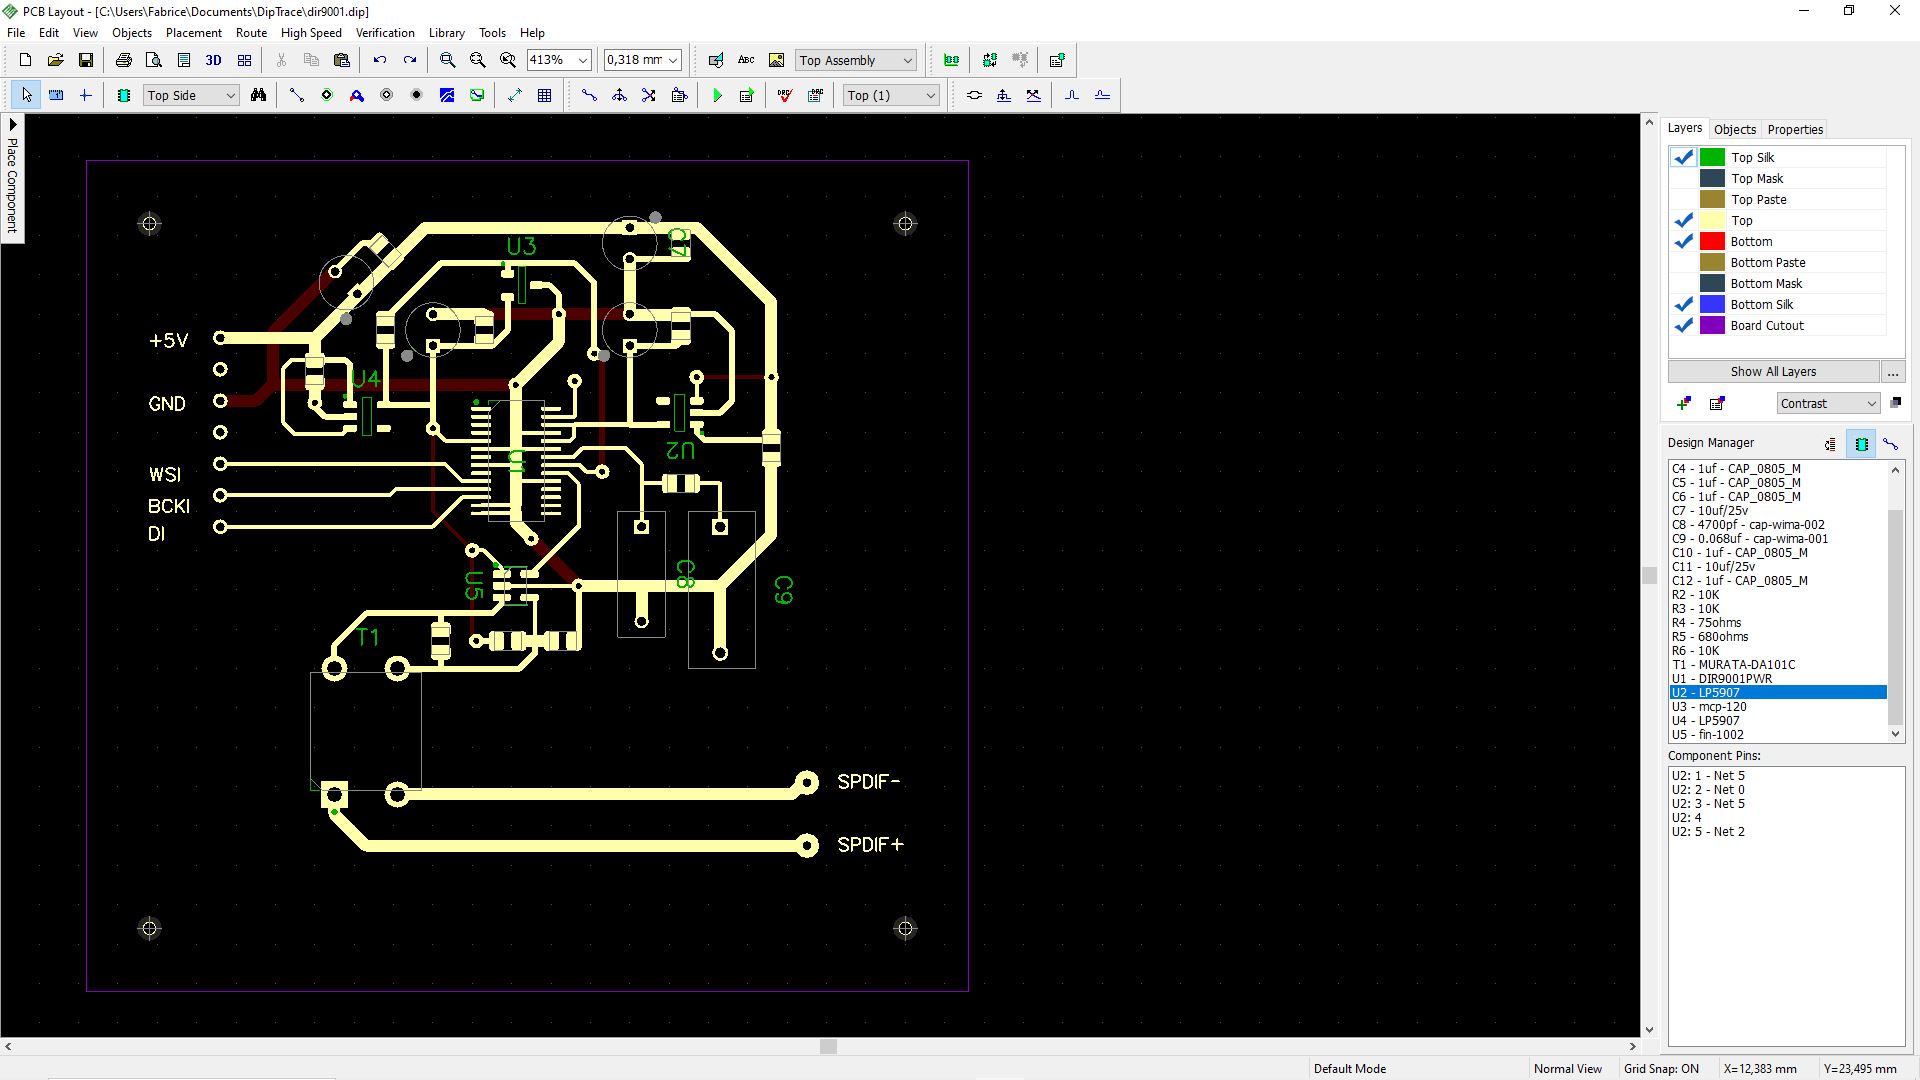Run the DRC check with red checkmark
Image resolution: width=1920 pixels, height=1080 pixels.
[x=785, y=95]
